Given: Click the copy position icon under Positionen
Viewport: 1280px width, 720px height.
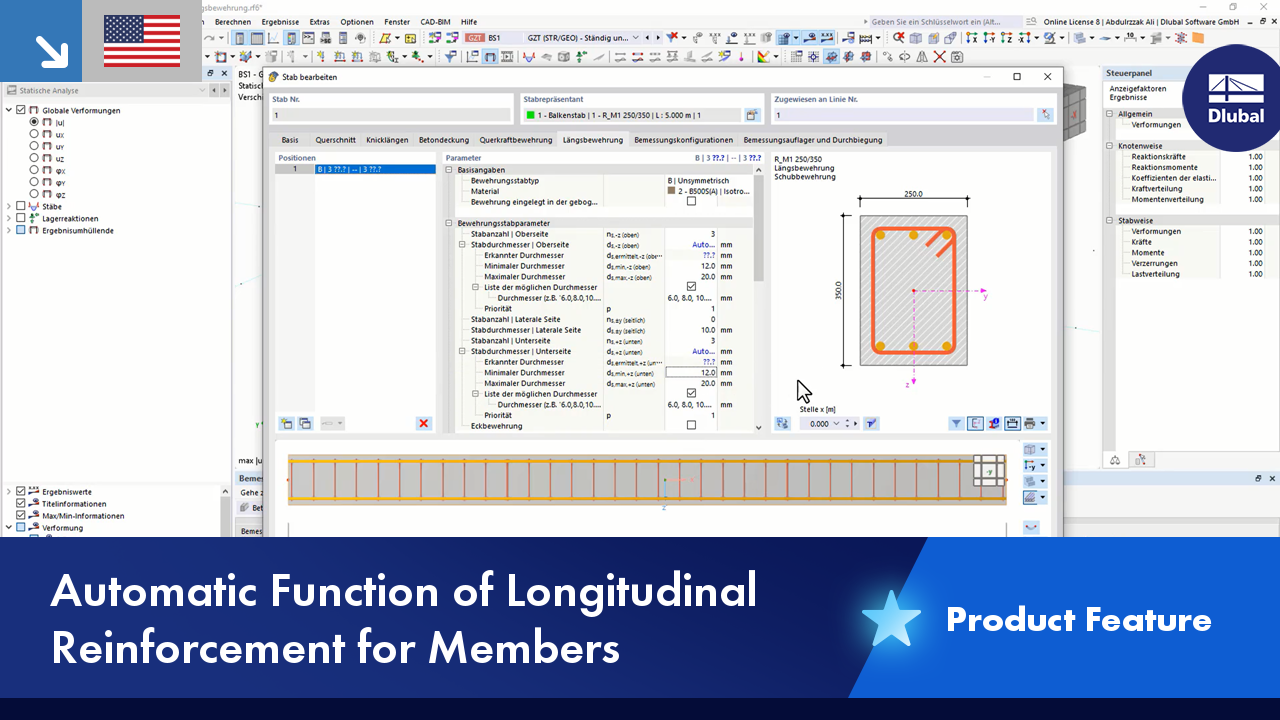Looking at the screenshot, I should [x=305, y=424].
